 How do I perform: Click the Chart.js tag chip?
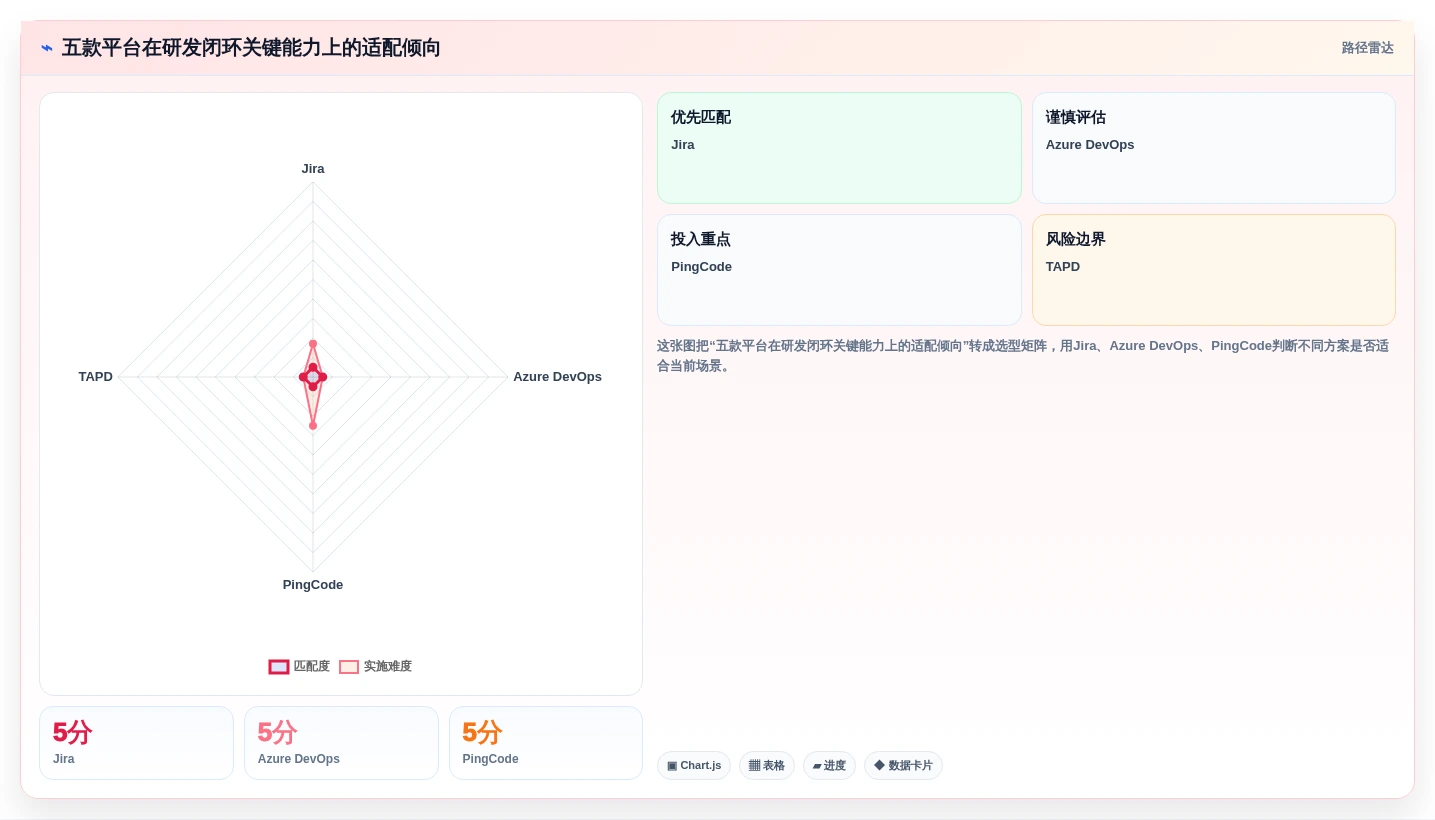[x=694, y=766]
